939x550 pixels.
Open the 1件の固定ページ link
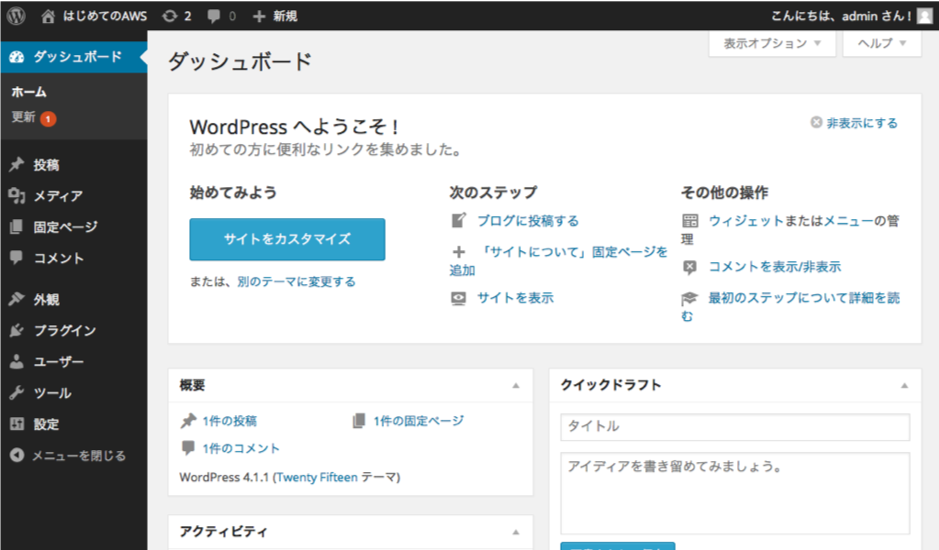pos(419,421)
